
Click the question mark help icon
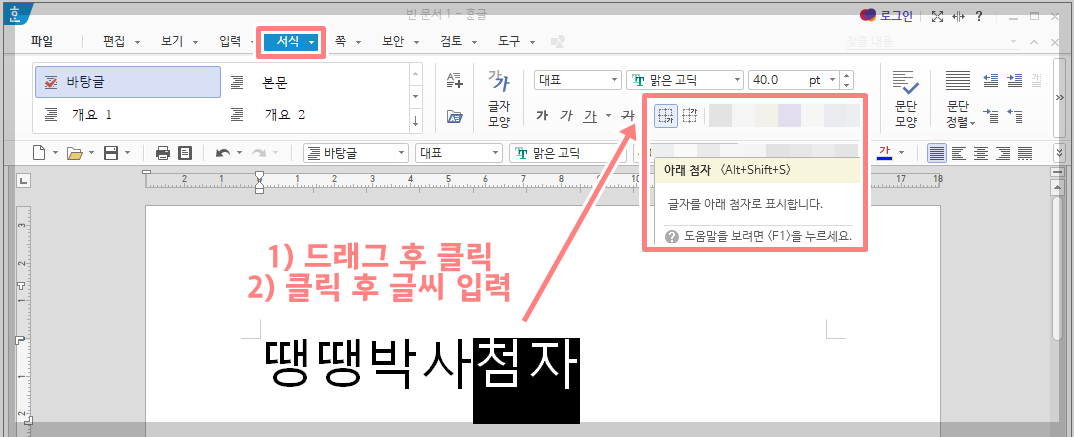[x=979, y=16]
